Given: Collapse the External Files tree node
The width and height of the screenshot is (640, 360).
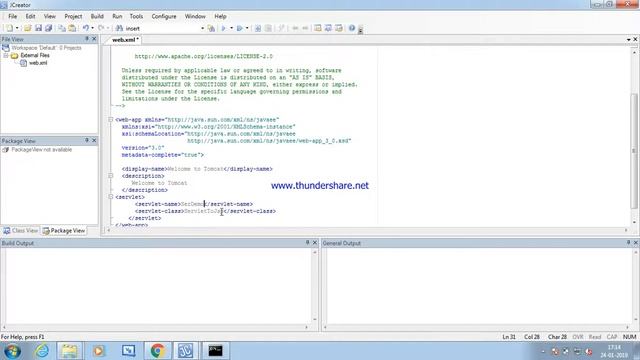Looking at the screenshot, I should 6,55.
